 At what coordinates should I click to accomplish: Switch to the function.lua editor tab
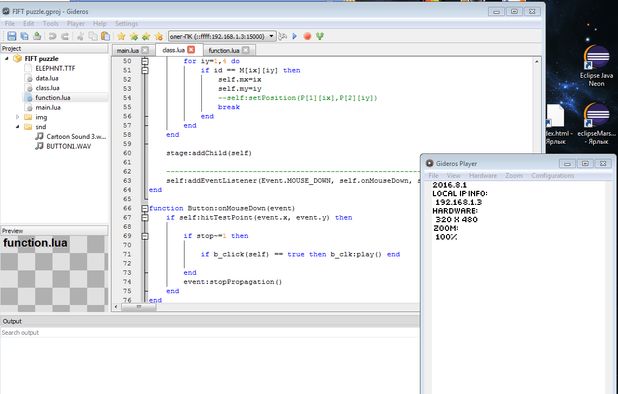point(224,50)
